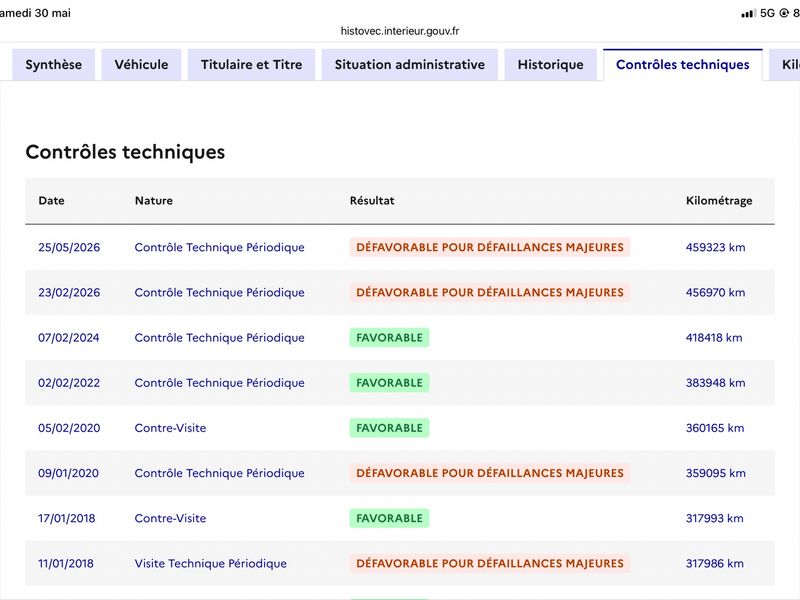Open the Contre-Visite entry dated 05/02/2020
The image size is (800, 600).
coord(170,428)
